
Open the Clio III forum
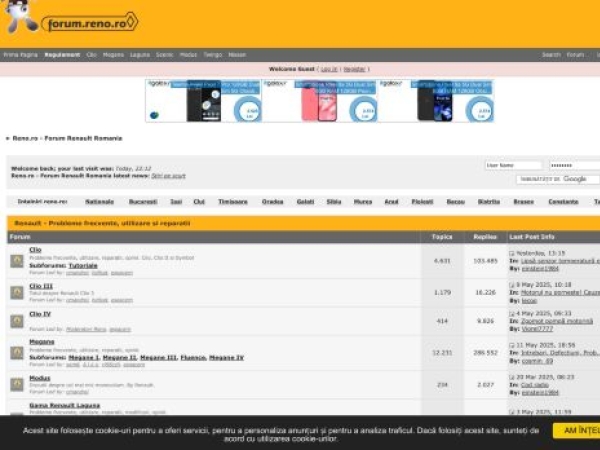41,286
